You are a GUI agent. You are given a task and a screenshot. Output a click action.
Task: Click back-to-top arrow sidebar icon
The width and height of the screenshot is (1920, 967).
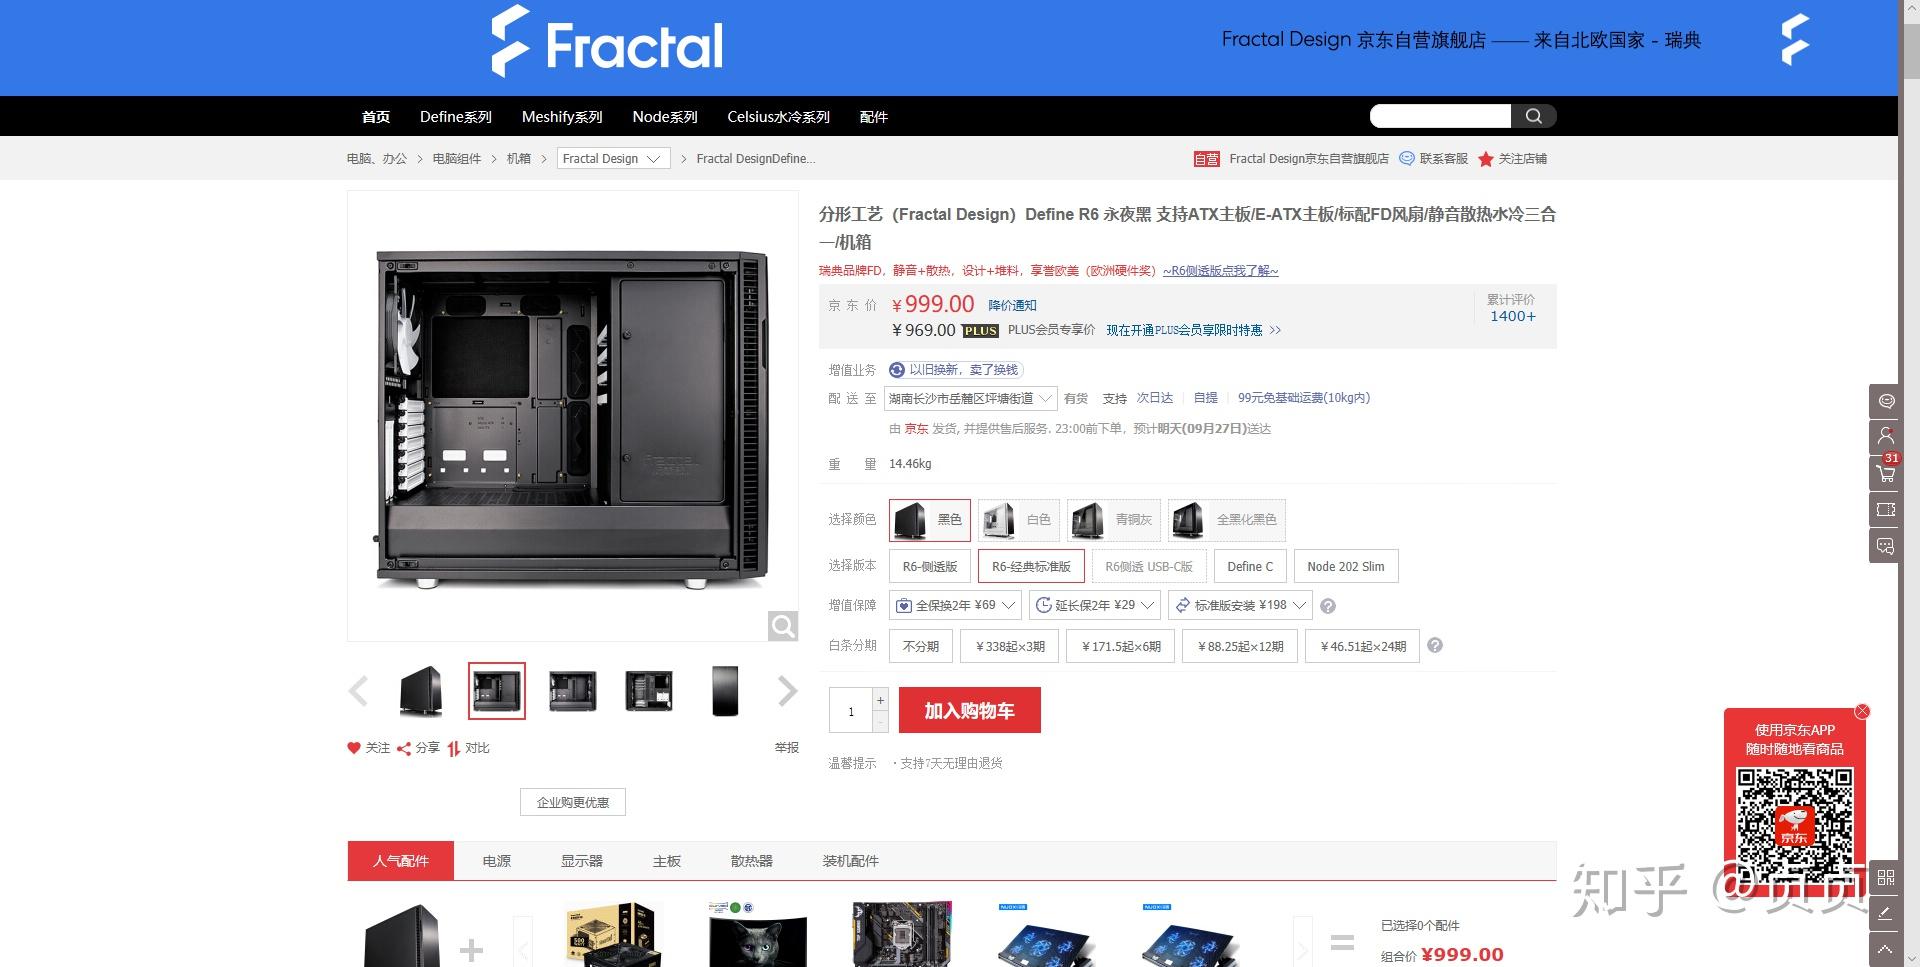pyautogui.click(x=1886, y=949)
